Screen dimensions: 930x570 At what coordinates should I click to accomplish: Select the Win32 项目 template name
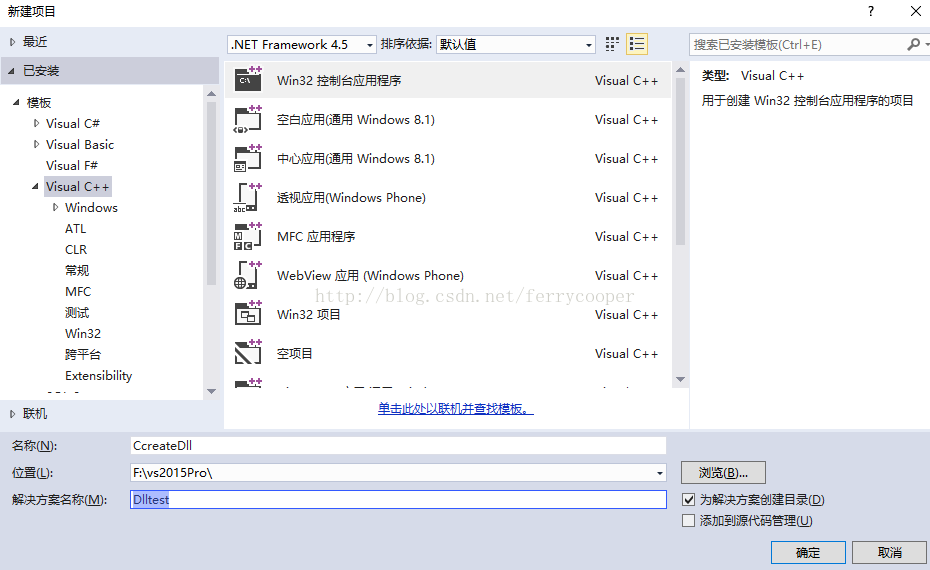point(308,314)
